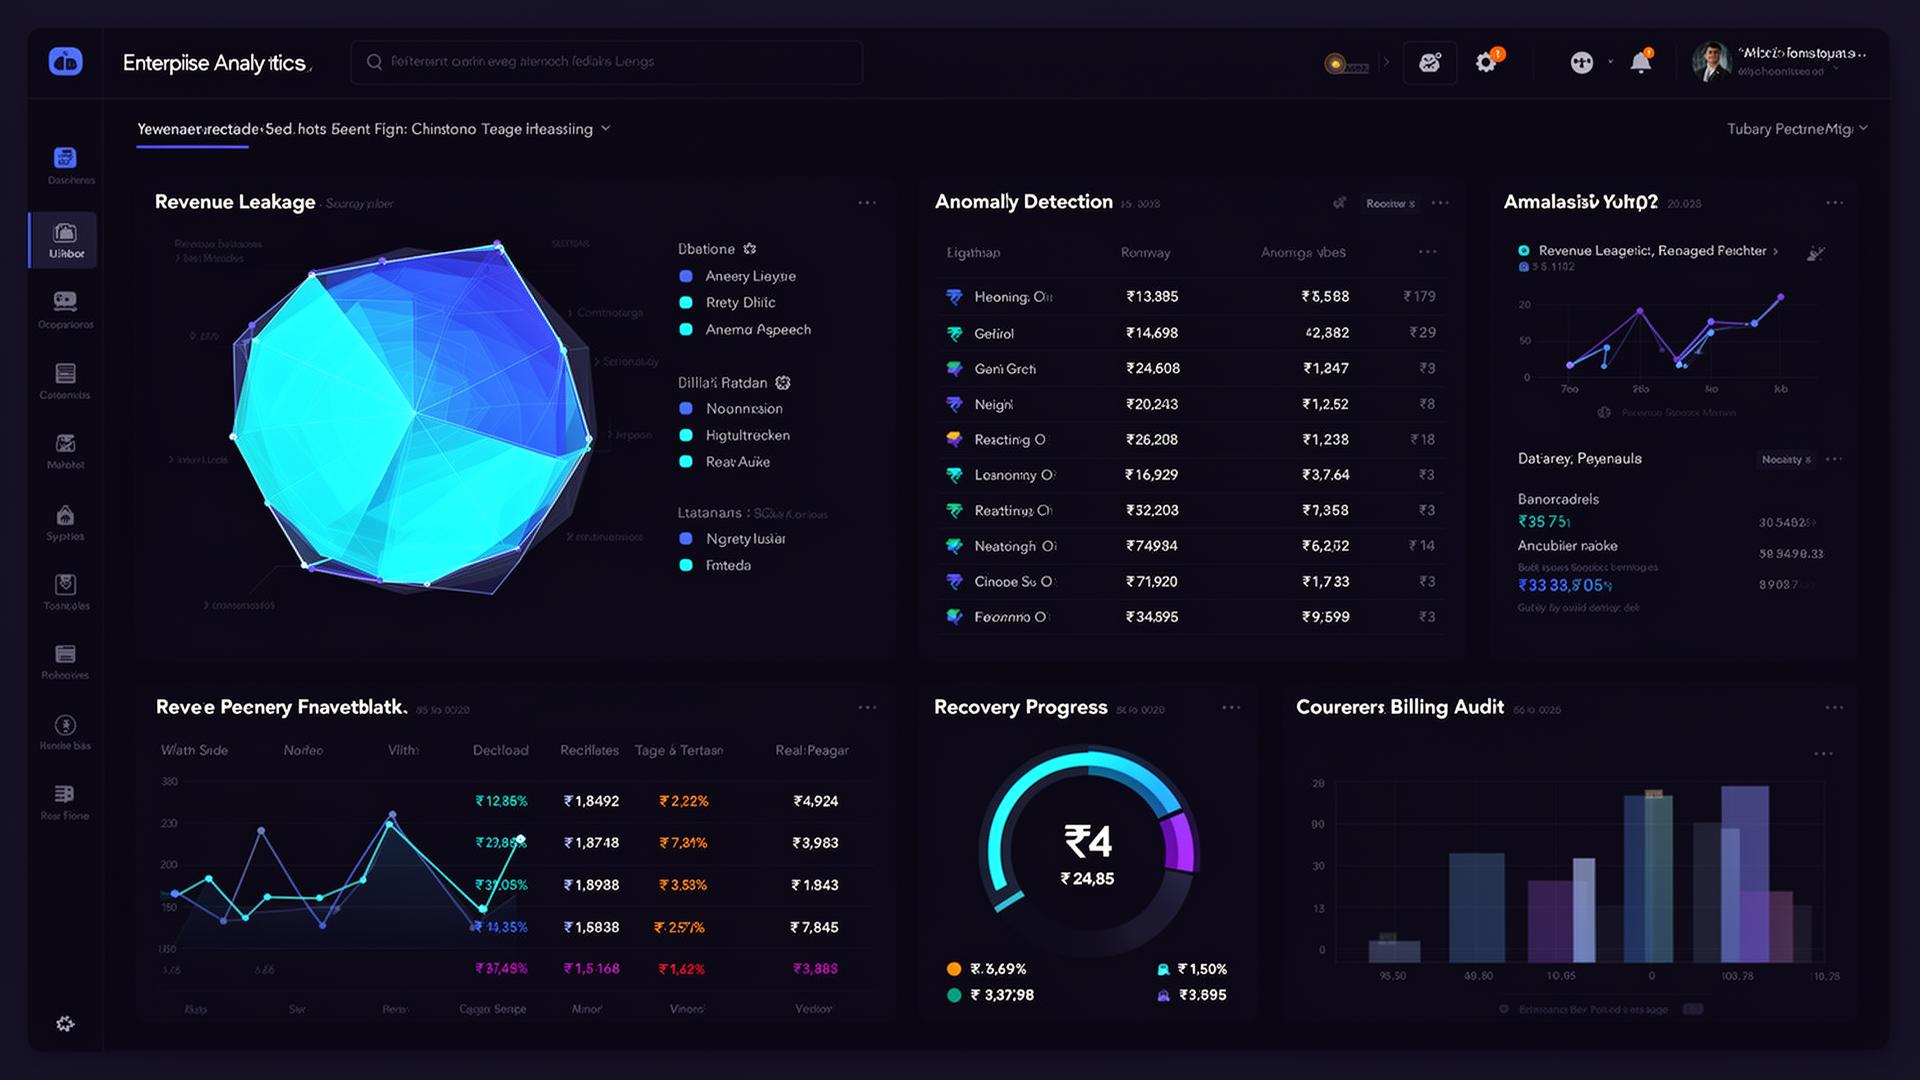Toggle the Nonnneaion legend series

(686, 409)
